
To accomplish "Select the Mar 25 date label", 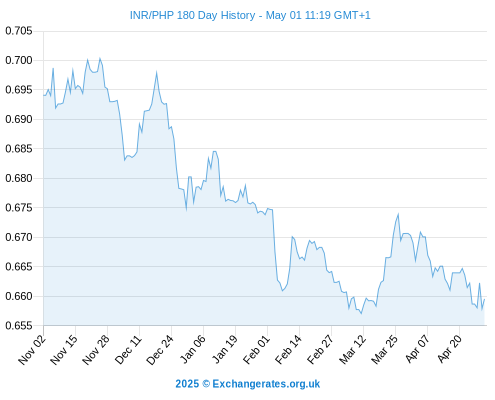I will click(x=385, y=350).
